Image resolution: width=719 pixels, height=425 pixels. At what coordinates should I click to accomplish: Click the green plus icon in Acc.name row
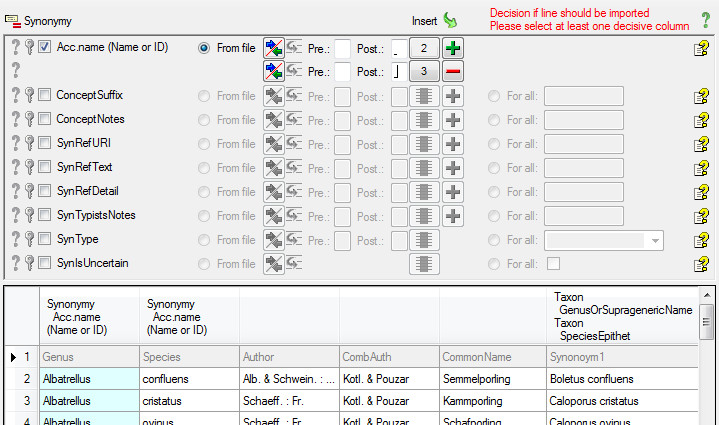452,47
